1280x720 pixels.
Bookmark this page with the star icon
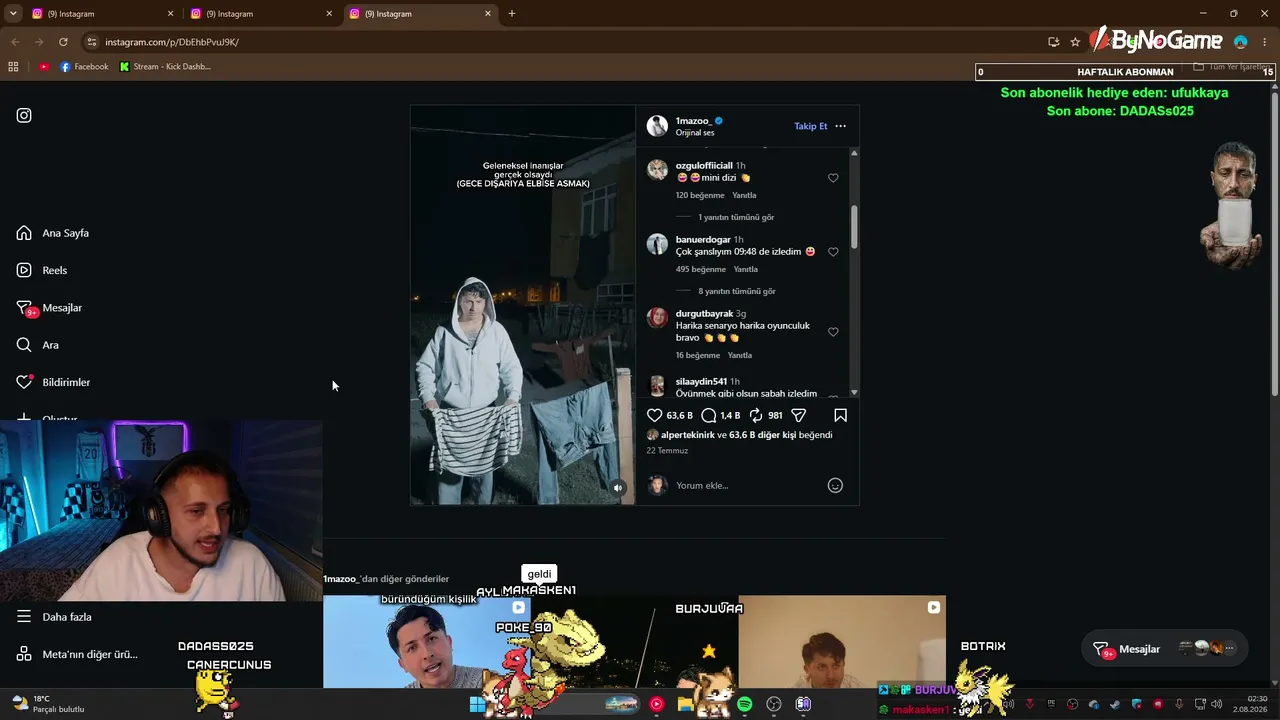[x=1075, y=42]
